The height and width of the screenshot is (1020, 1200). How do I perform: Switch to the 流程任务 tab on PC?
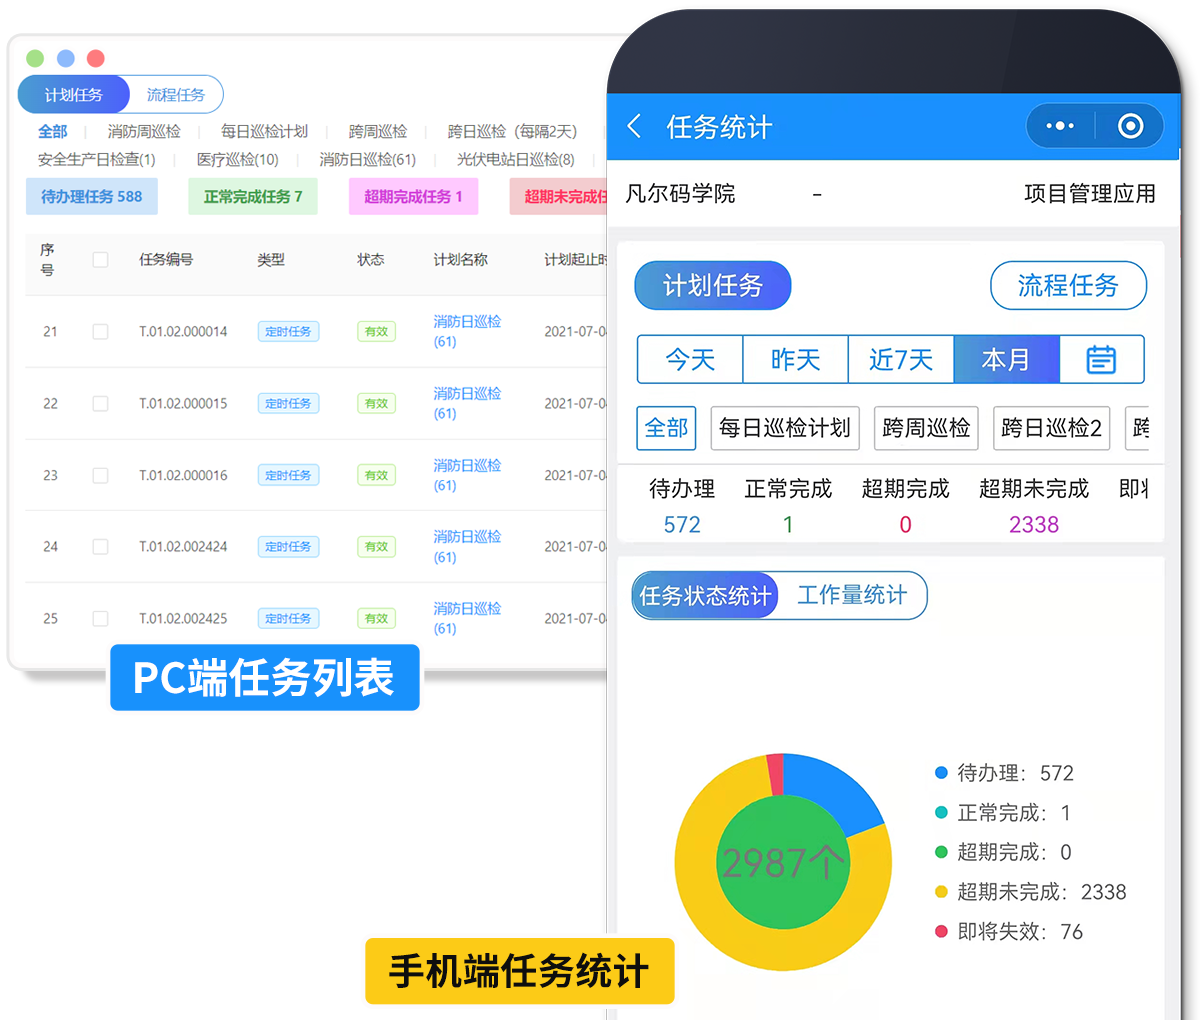(176, 94)
